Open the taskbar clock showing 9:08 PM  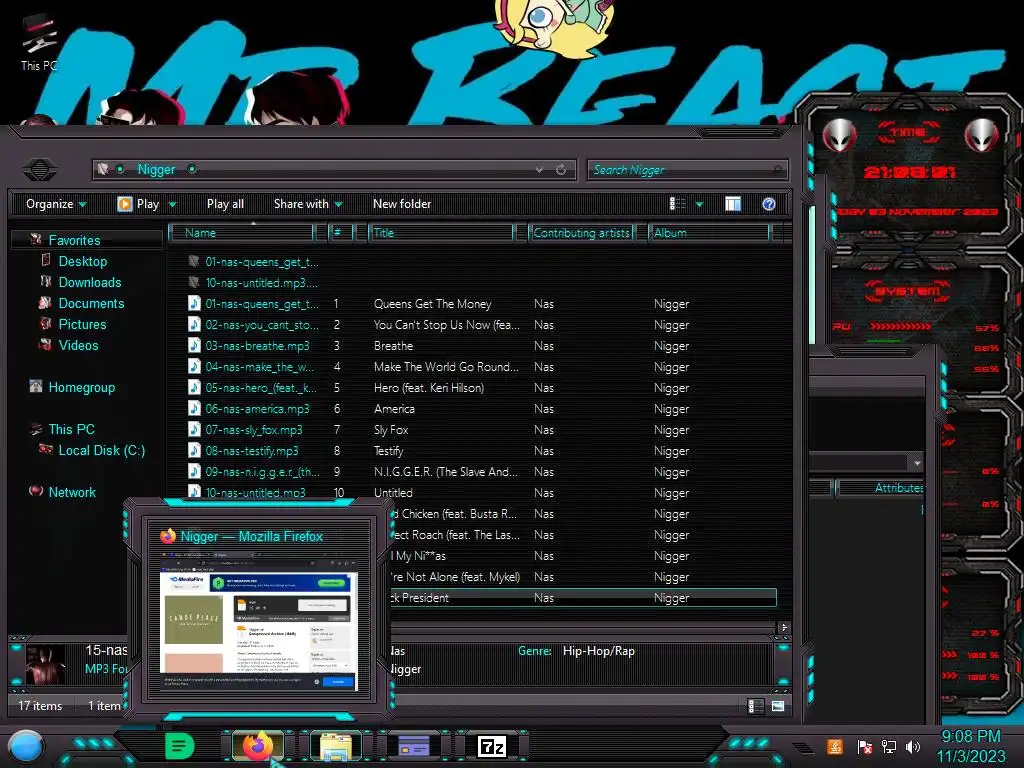point(971,746)
